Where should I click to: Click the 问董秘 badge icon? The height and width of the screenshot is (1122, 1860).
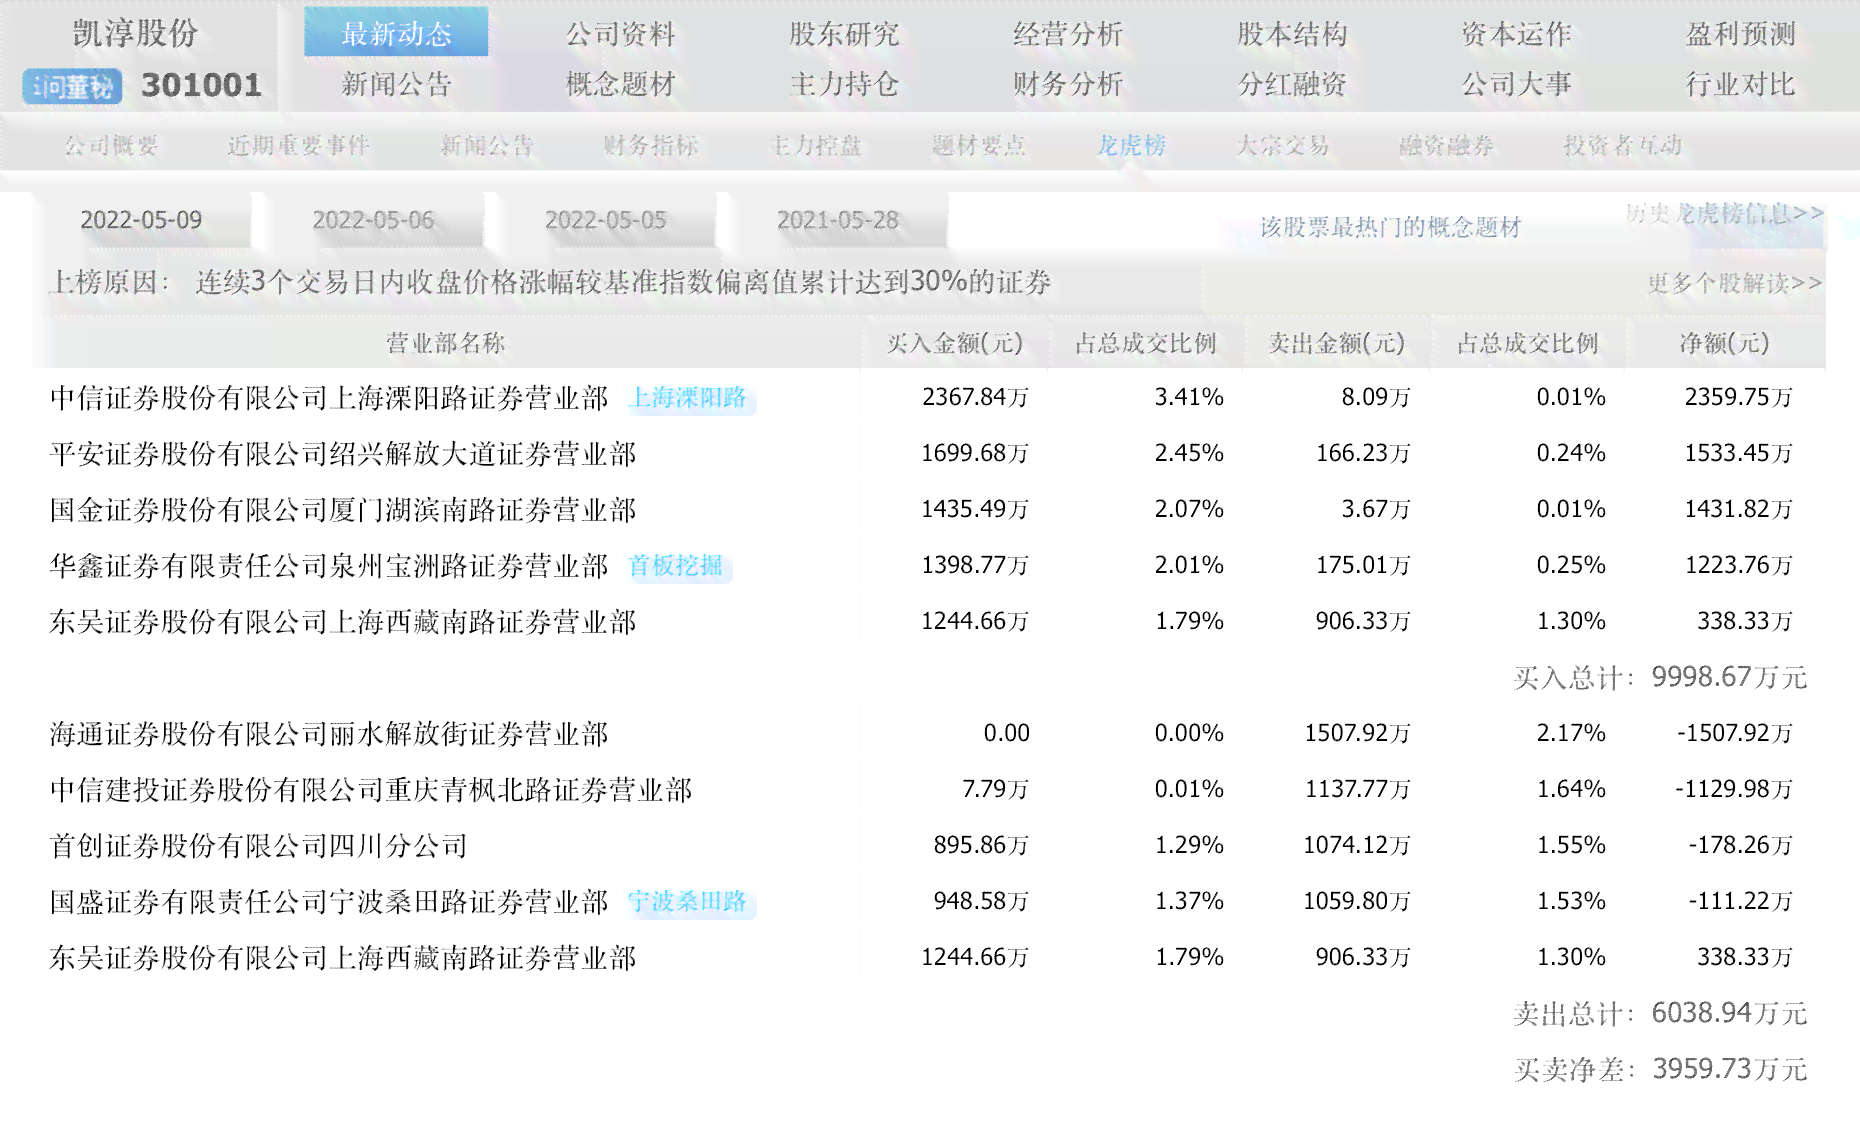click(x=72, y=87)
